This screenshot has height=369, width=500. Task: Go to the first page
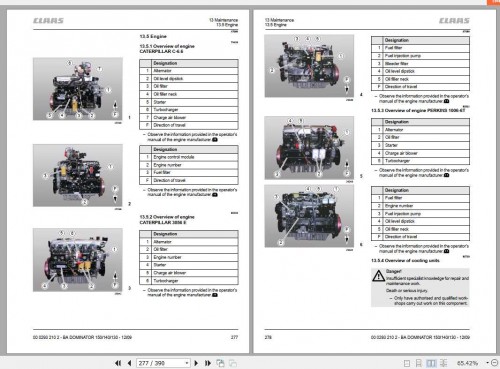pyautogui.click(x=118, y=363)
